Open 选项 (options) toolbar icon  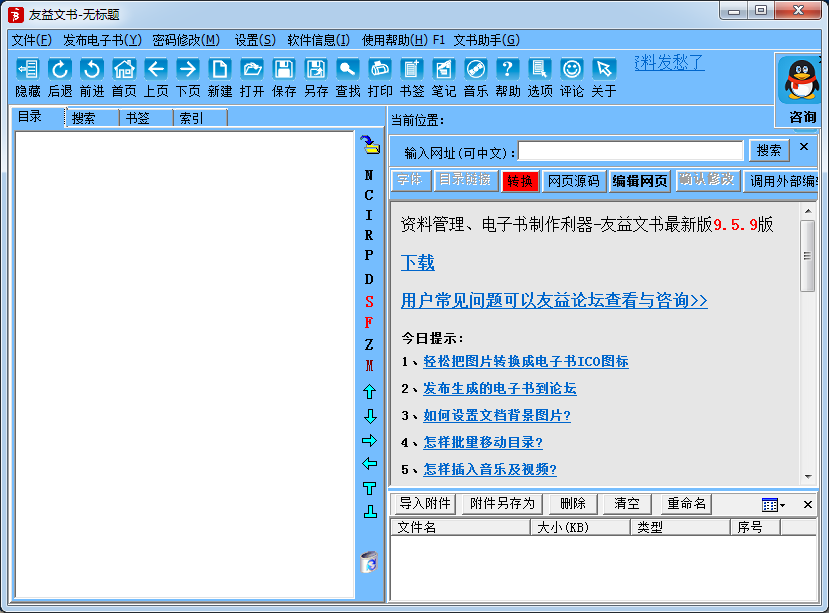point(540,69)
